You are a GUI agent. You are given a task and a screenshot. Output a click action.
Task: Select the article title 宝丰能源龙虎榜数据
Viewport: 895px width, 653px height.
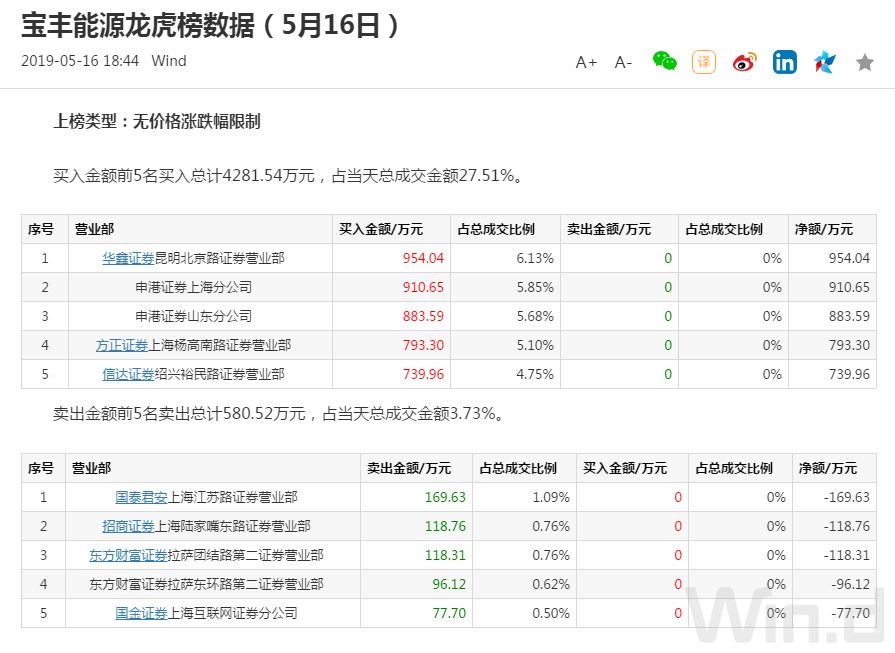(x=138, y=26)
